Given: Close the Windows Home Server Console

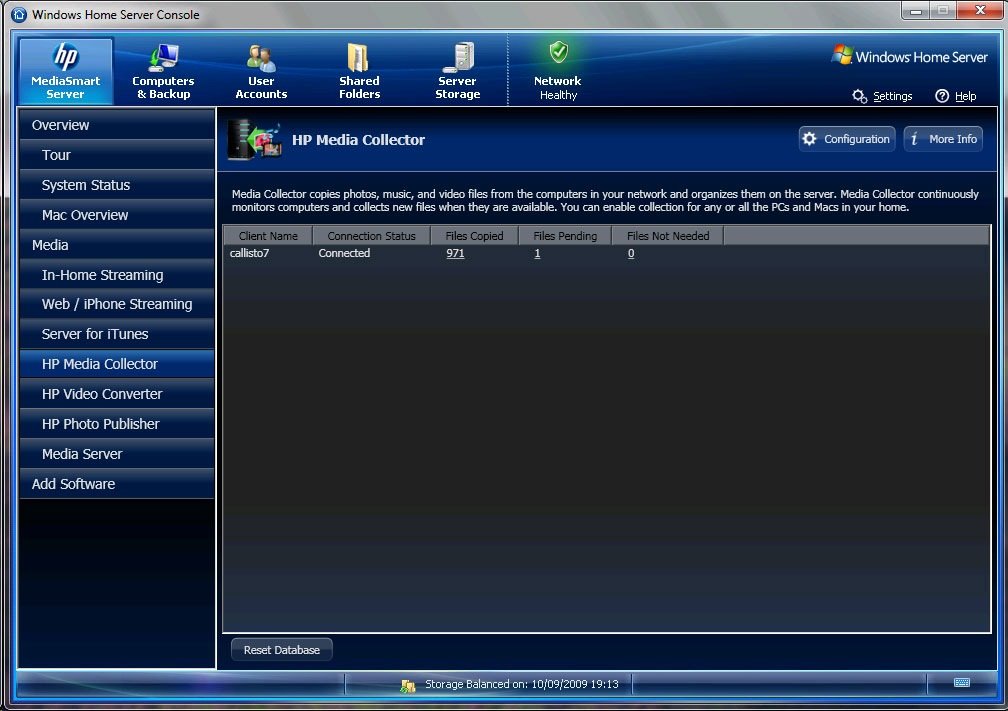Looking at the screenshot, I should (x=980, y=10).
